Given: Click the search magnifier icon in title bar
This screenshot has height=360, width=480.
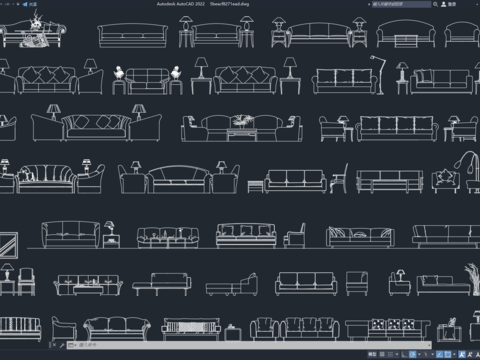Looking at the screenshot, I should click(x=435, y=4).
